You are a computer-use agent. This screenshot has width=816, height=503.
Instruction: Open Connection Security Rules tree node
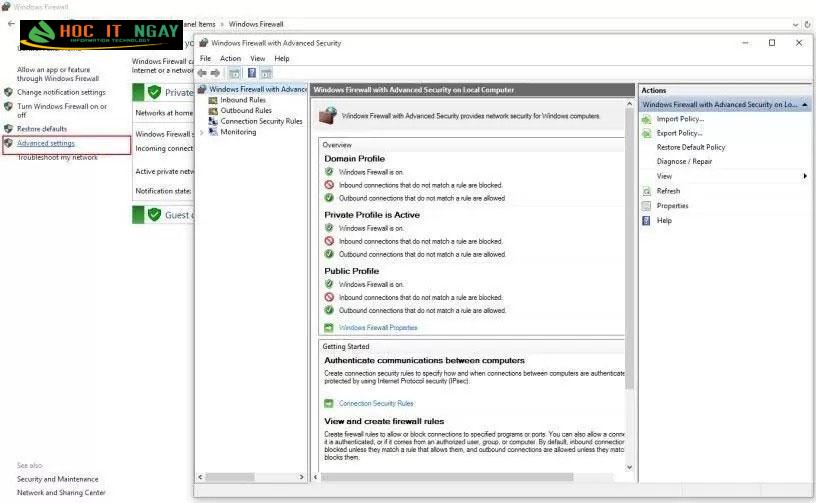click(x=261, y=121)
